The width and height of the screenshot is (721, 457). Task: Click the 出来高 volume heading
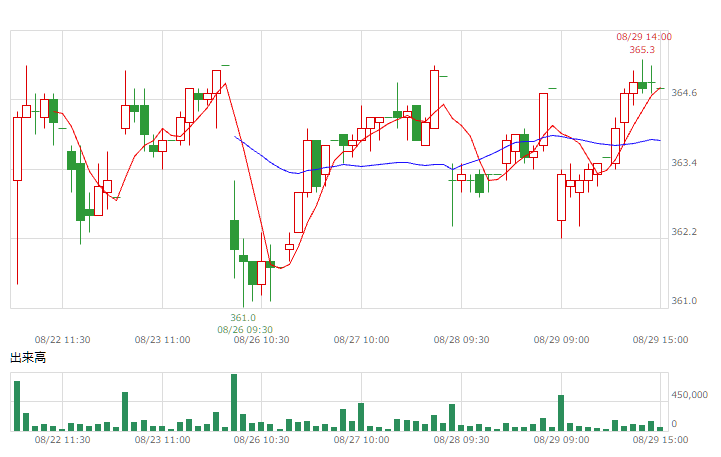click(28, 358)
